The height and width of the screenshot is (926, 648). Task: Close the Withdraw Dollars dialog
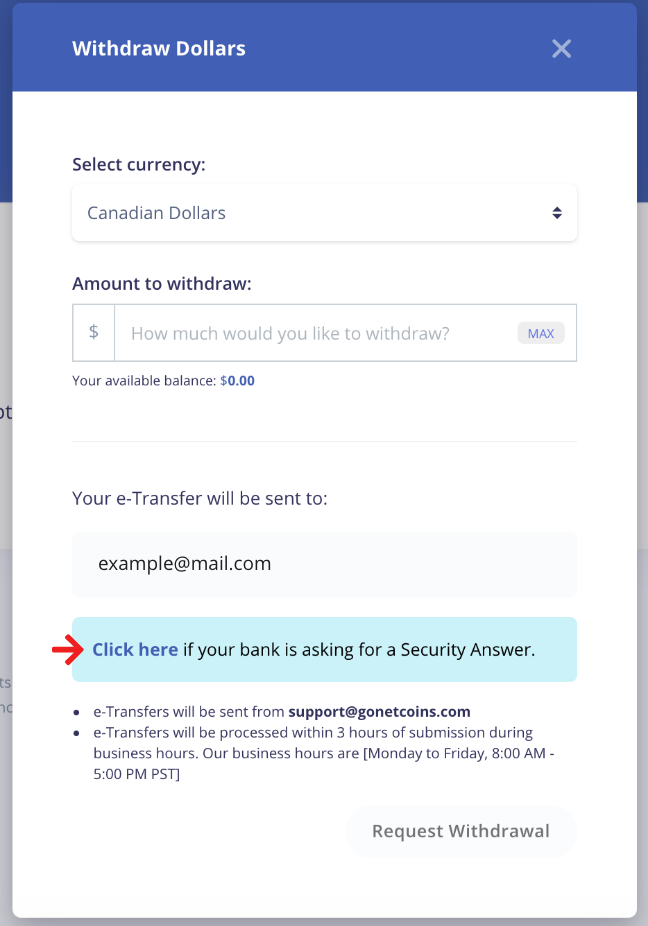tap(561, 48)
